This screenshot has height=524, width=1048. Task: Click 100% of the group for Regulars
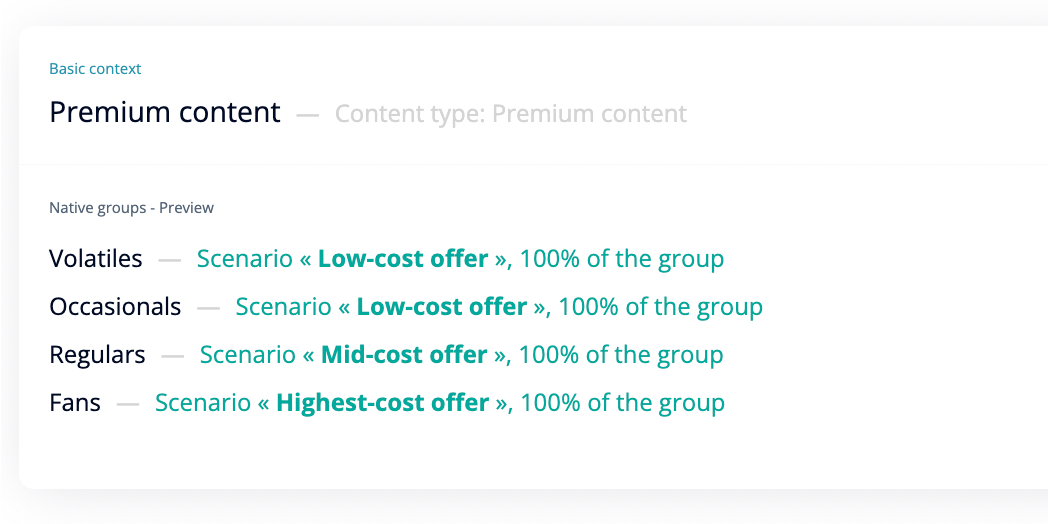point(621,355)
